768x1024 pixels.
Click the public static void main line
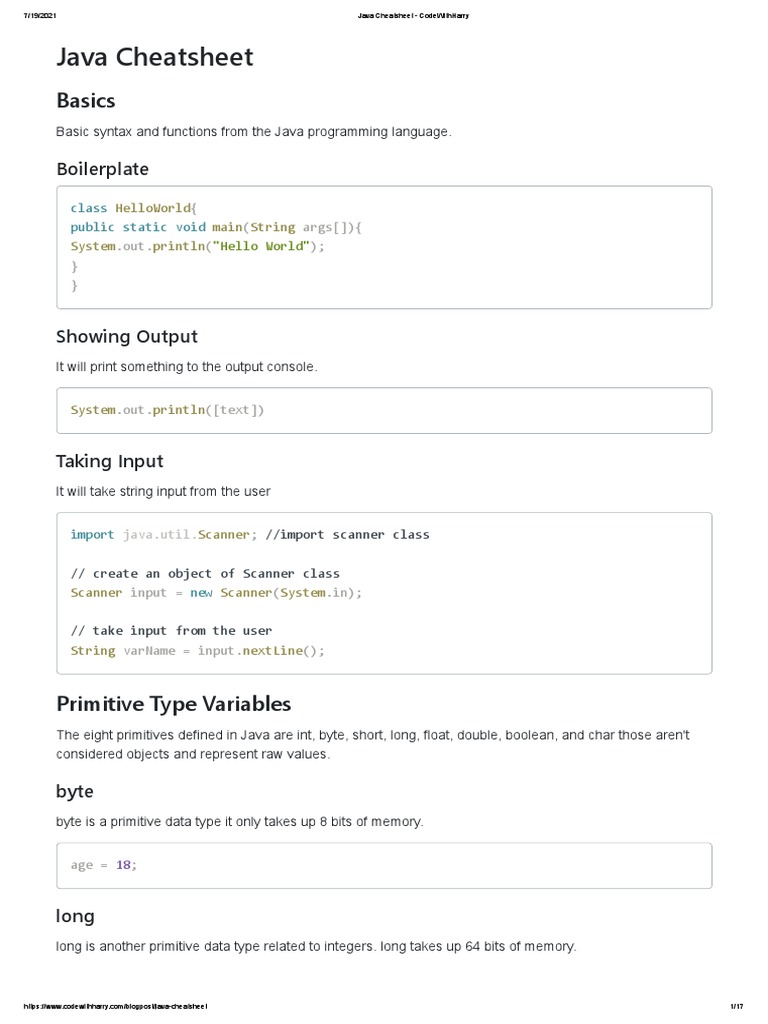(216, 227)
